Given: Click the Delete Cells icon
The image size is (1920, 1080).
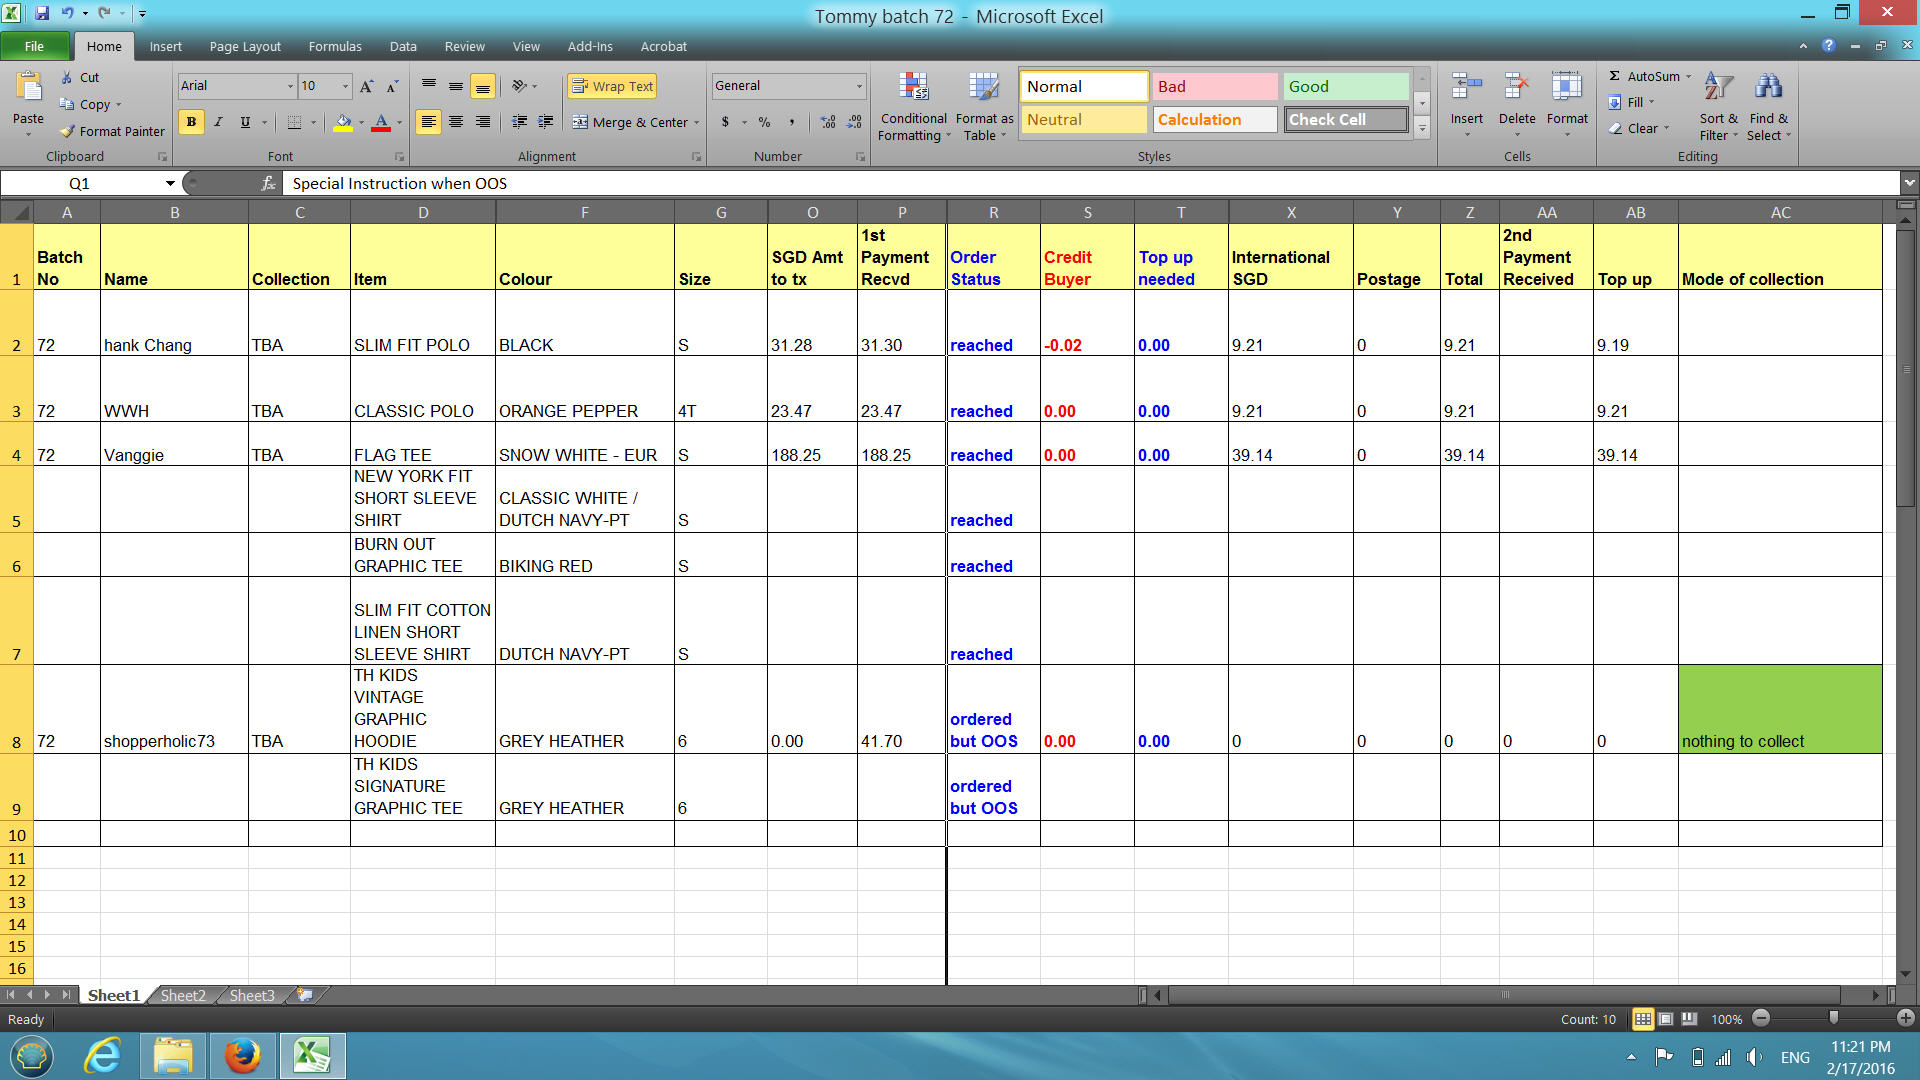Looking at the screenshot, I should pos(1516,87).
